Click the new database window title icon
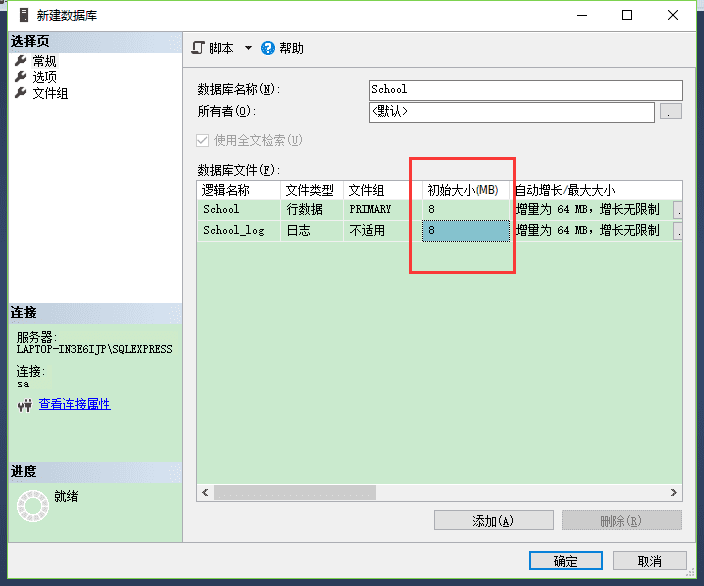This screenshot has height=586, width=704. click(x=24, y=15)
